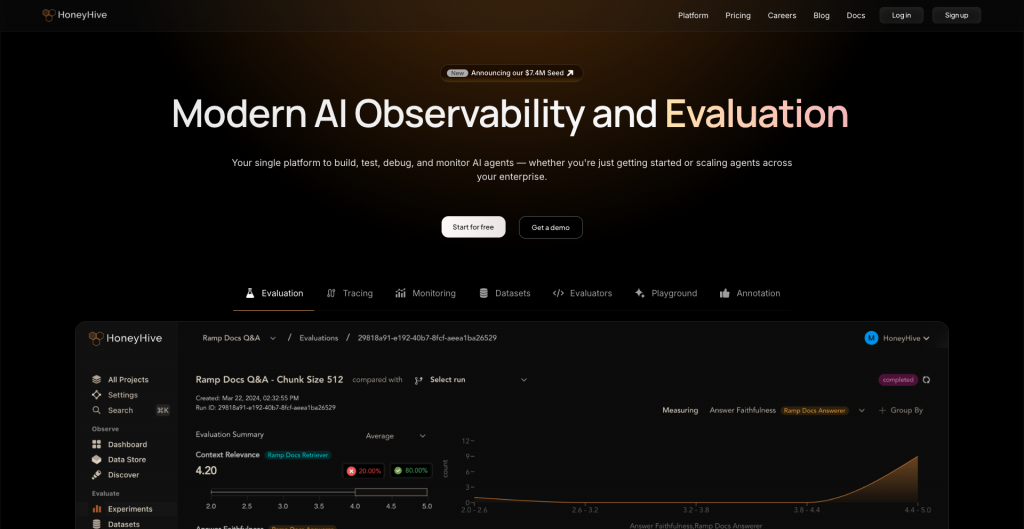Click the code brackets Evaluators icon
The width and height of the screenshot is (1024, 529).
click(558, 293)
